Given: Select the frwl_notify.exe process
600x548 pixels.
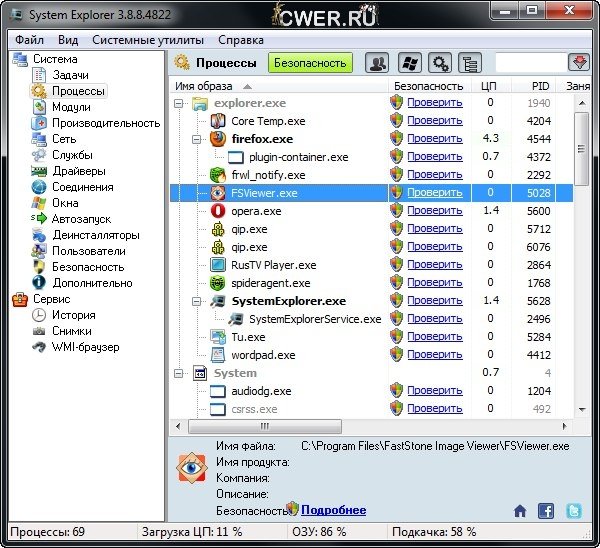Looking at the screenshot, I should [x=268, y=175].
